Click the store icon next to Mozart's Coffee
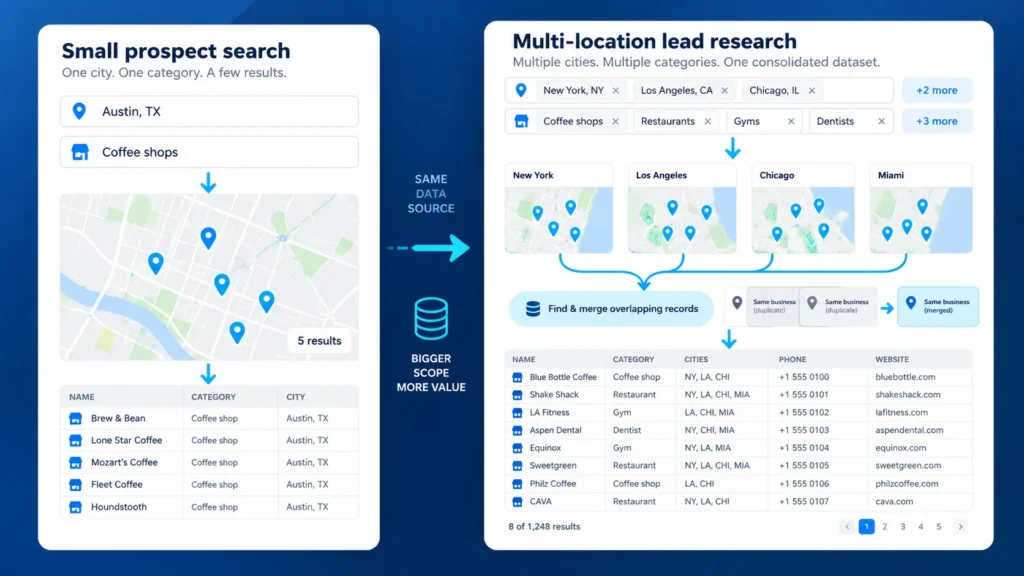The image size is (1024, 576). [x=76, y=463]
